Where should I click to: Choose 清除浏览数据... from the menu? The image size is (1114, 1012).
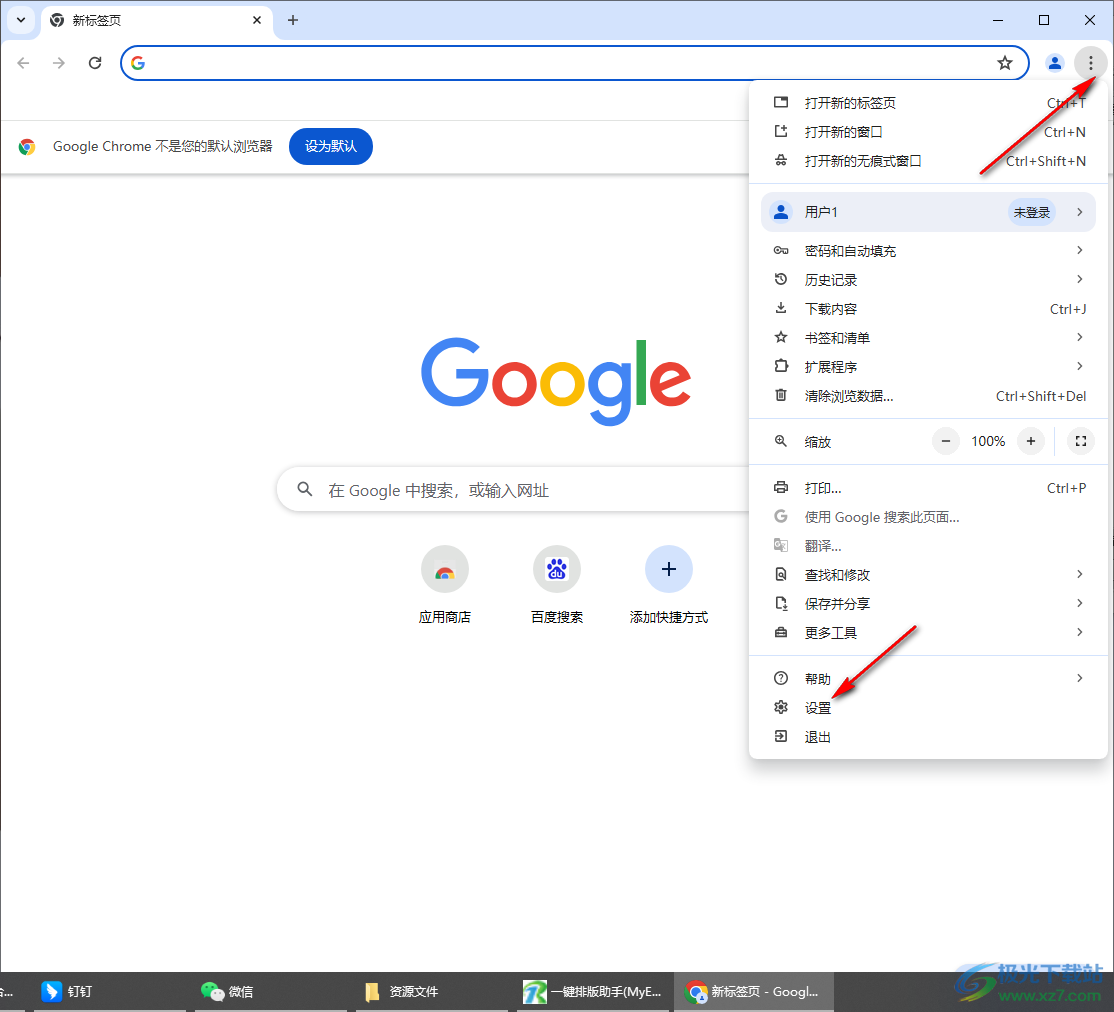(x=928, y=396)
